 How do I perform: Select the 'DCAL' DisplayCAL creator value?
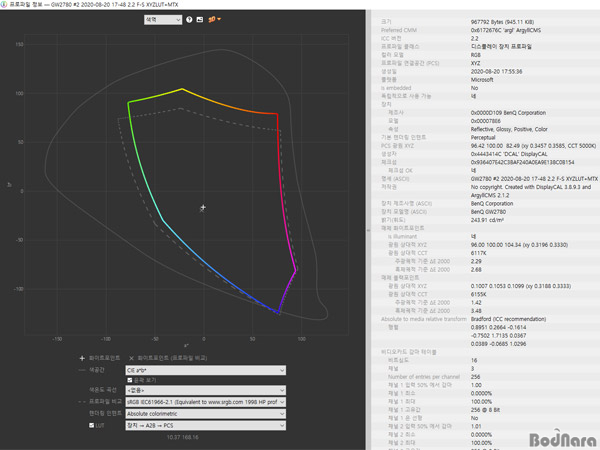509,154
